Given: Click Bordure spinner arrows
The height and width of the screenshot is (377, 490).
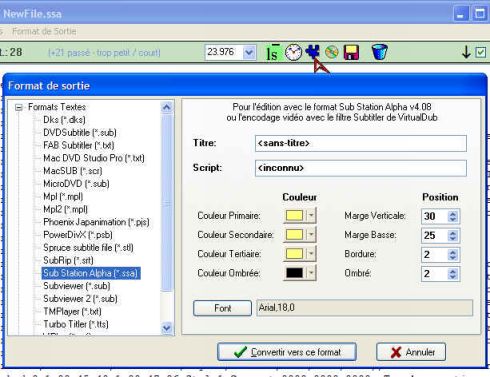Looking at the screenshot, I should click(452, 255).
